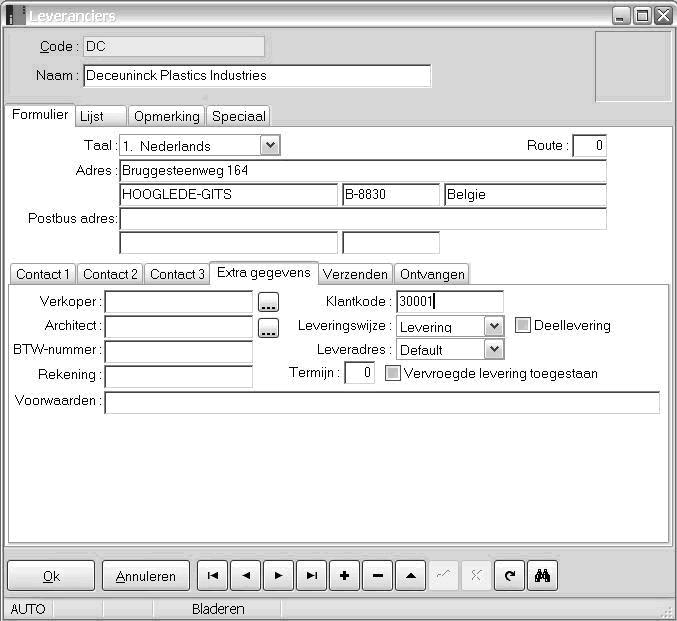Click the AUTO status bar entry
677x621 pixels.
click(28, 609)
